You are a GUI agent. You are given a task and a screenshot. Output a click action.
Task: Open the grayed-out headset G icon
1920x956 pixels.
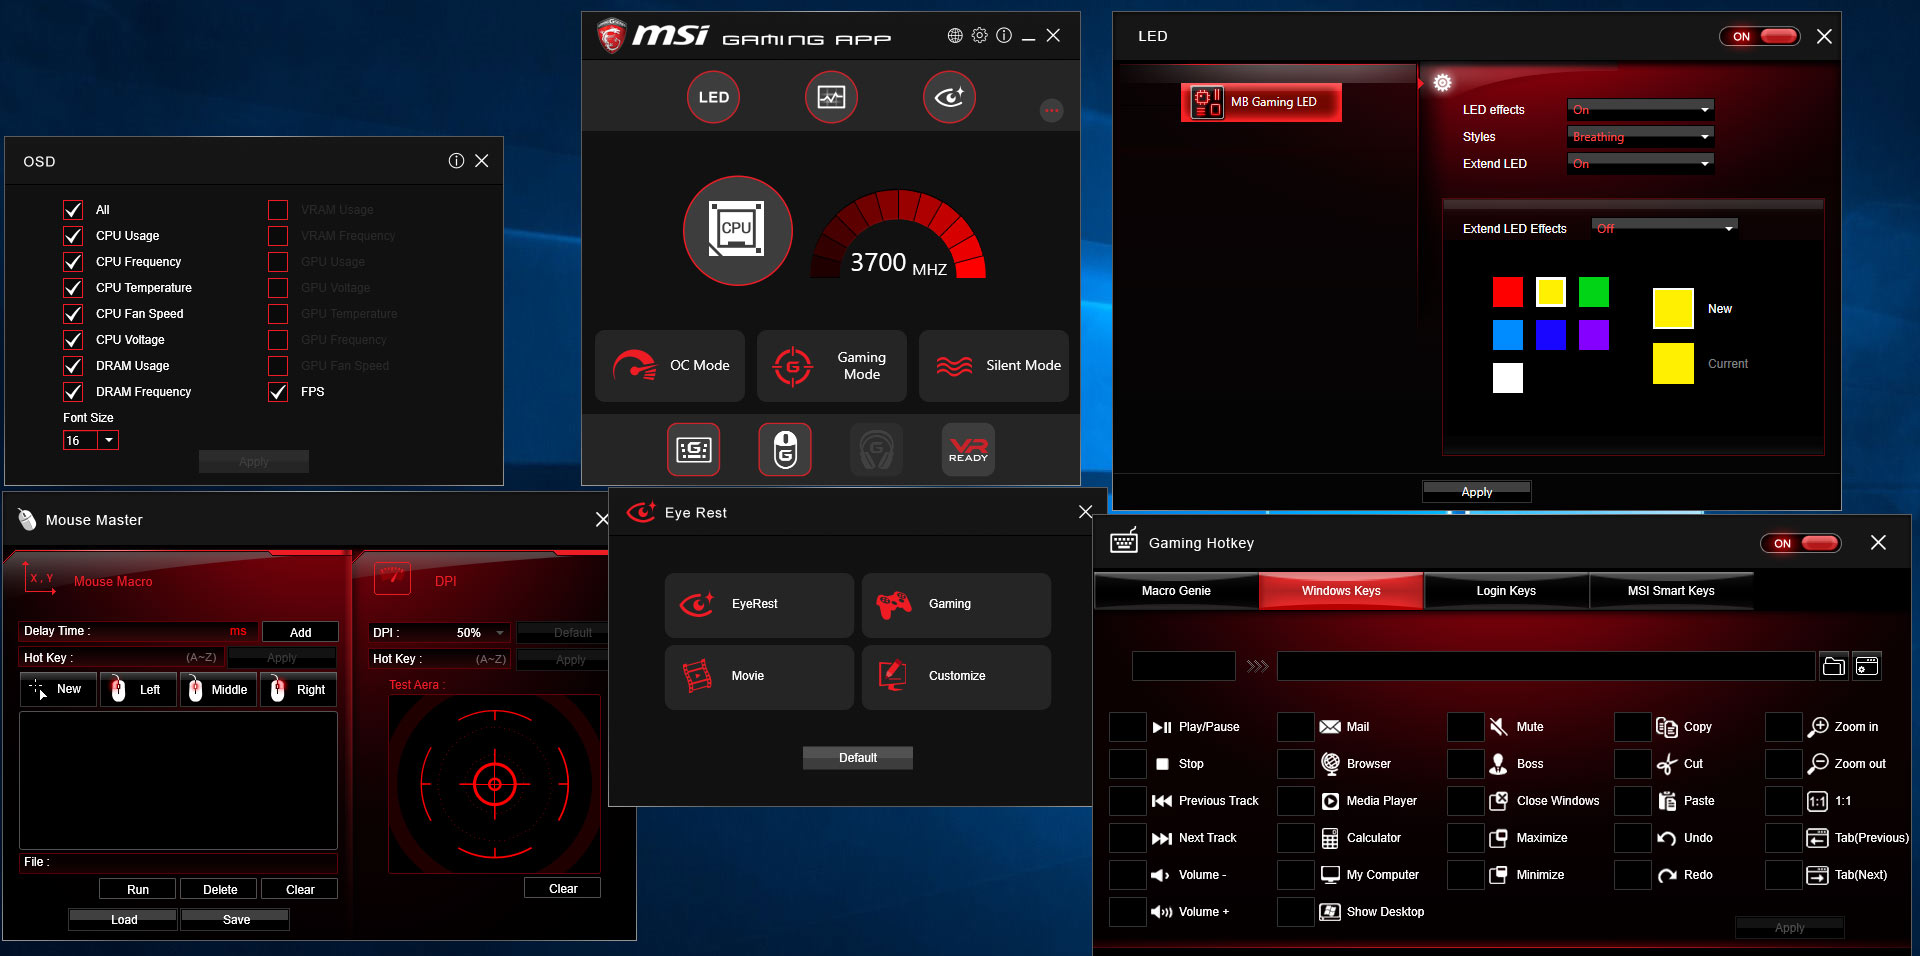pos(876,449)
